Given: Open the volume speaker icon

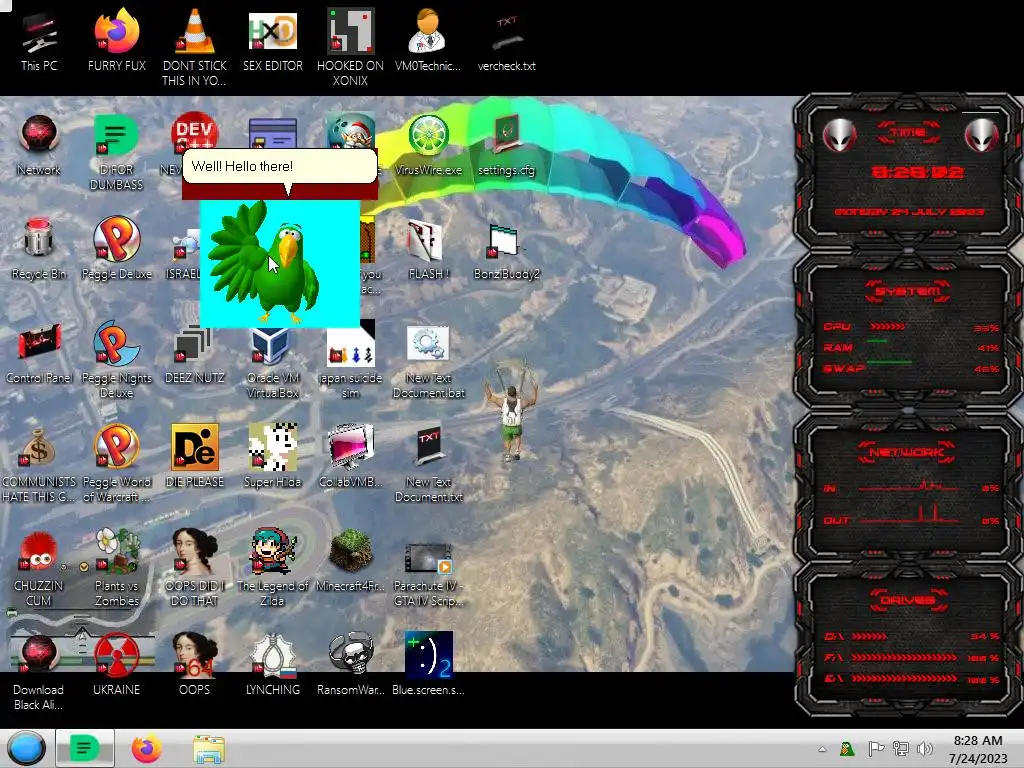Looking at the screenshot, I should [x=925, y=748].
